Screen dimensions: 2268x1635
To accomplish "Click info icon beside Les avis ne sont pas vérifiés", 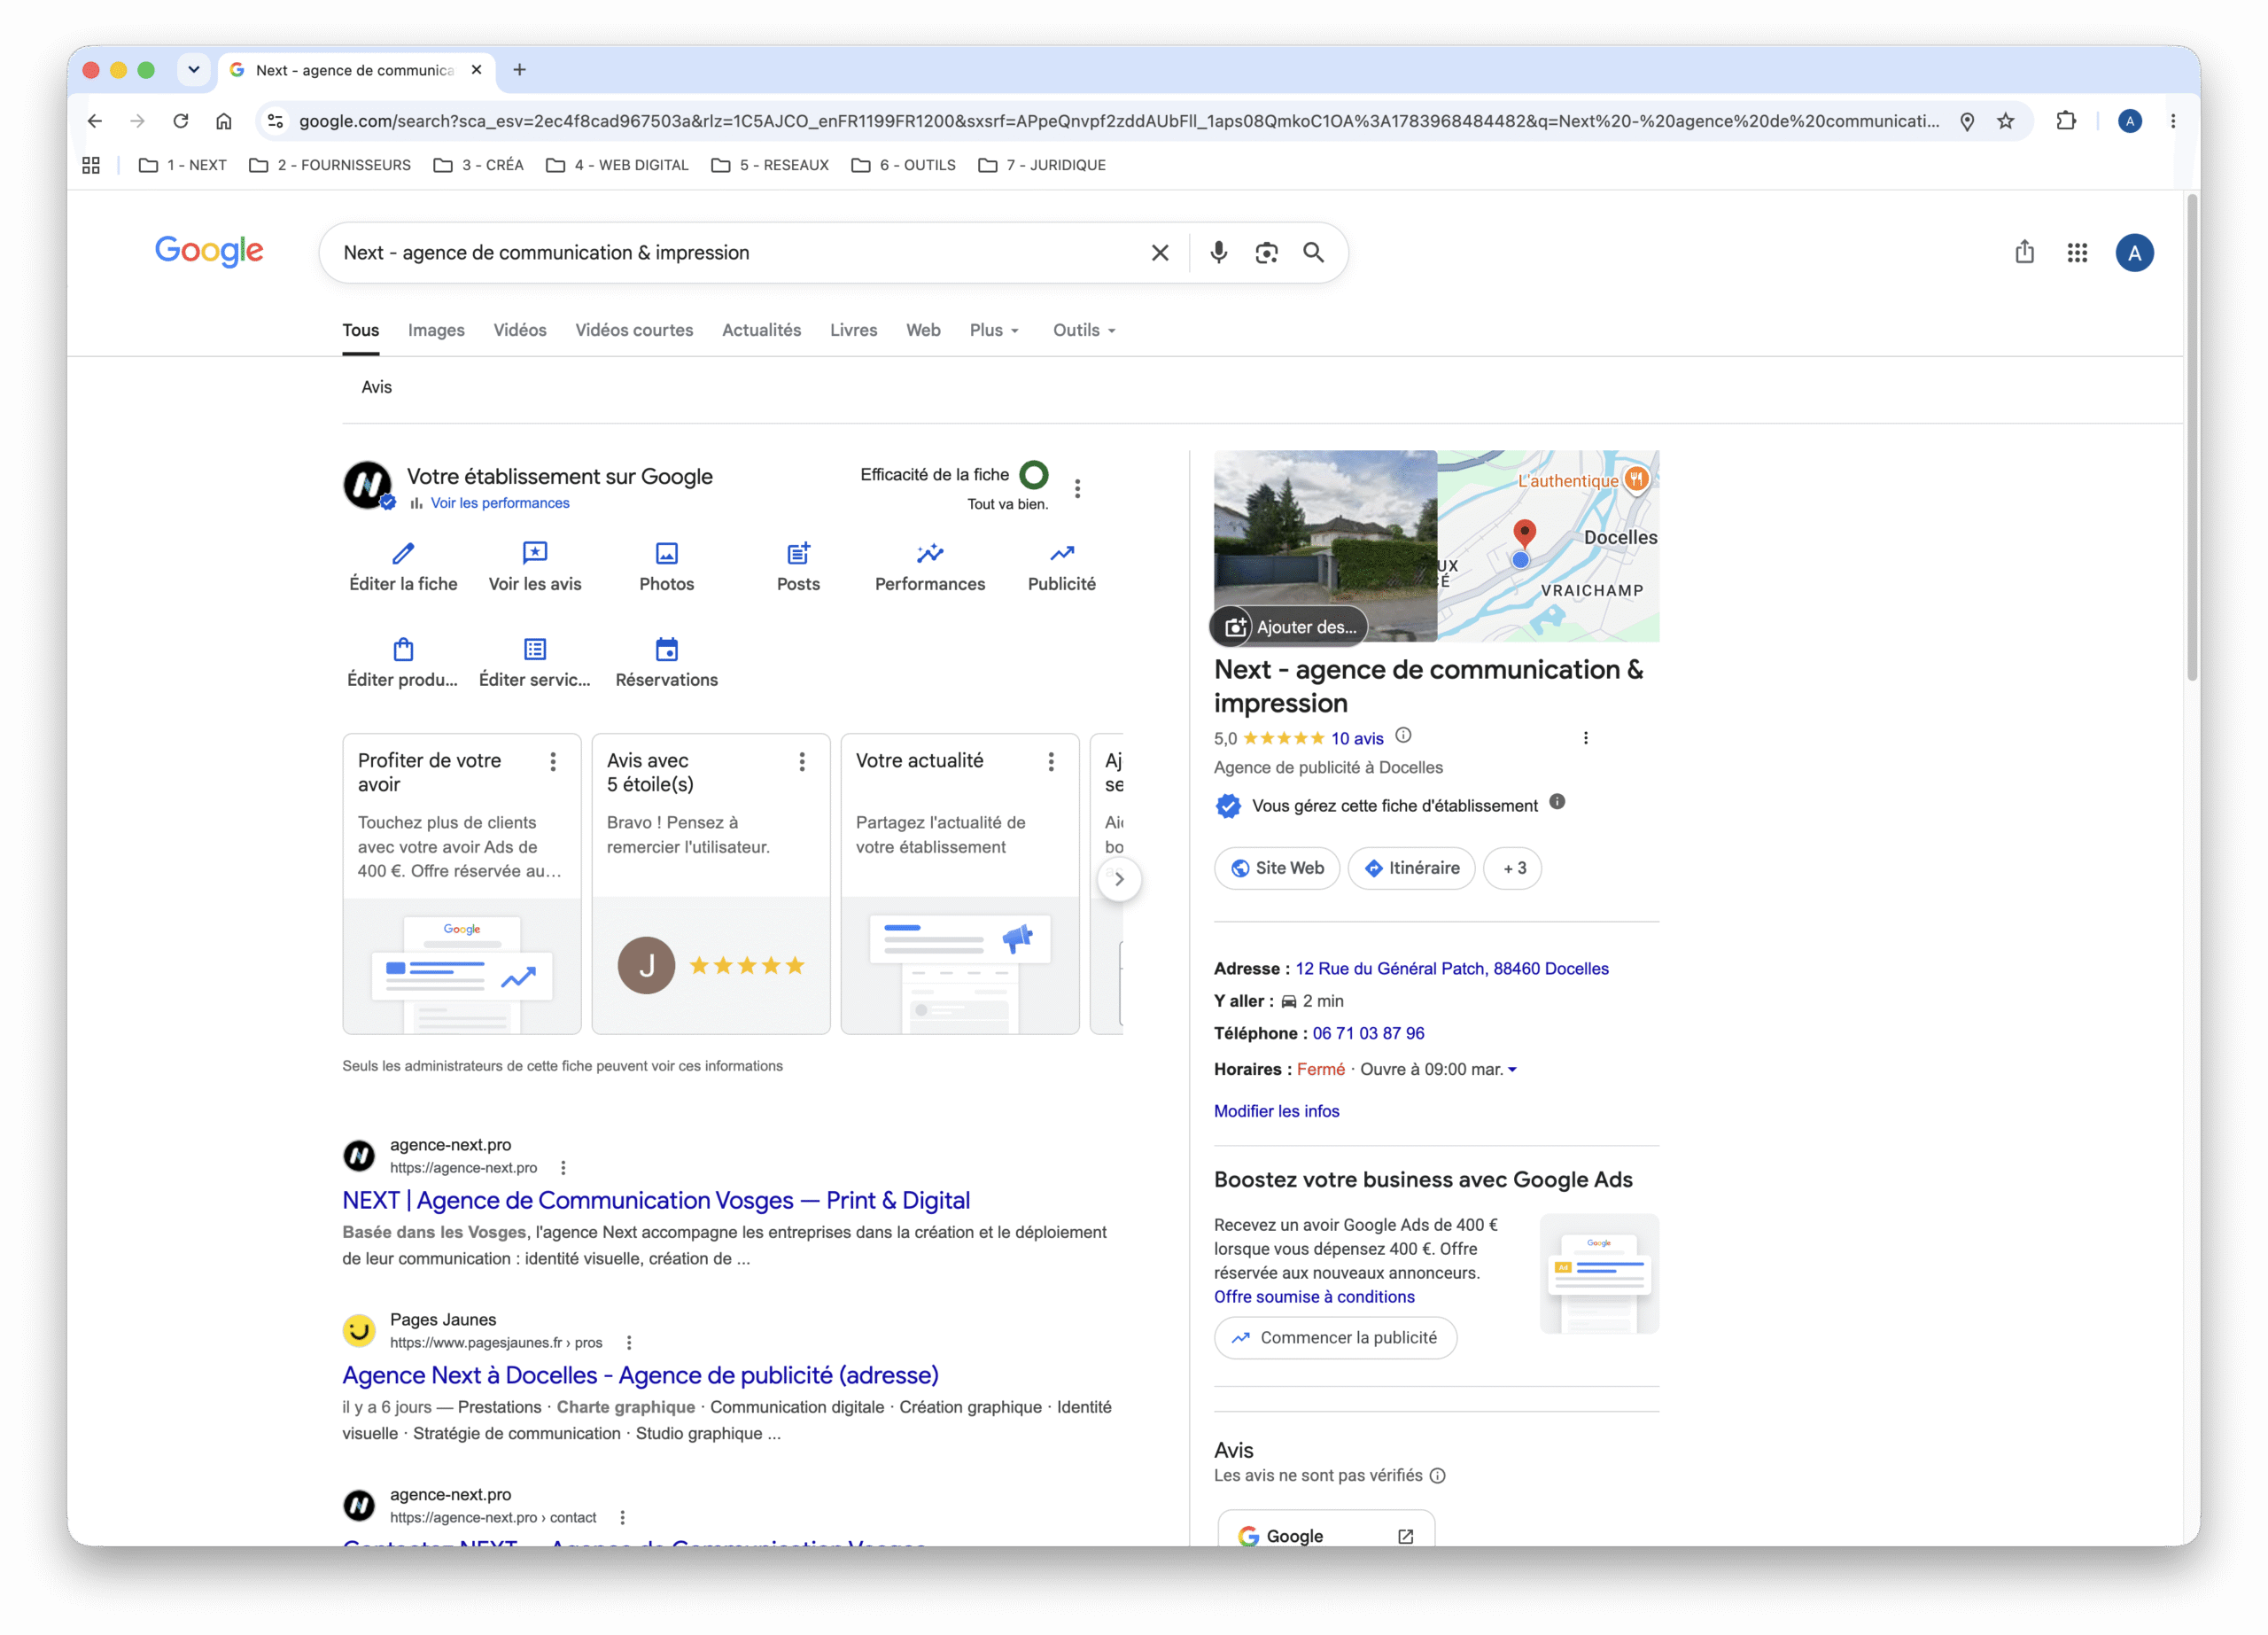I will (x=1437, y=1475).
